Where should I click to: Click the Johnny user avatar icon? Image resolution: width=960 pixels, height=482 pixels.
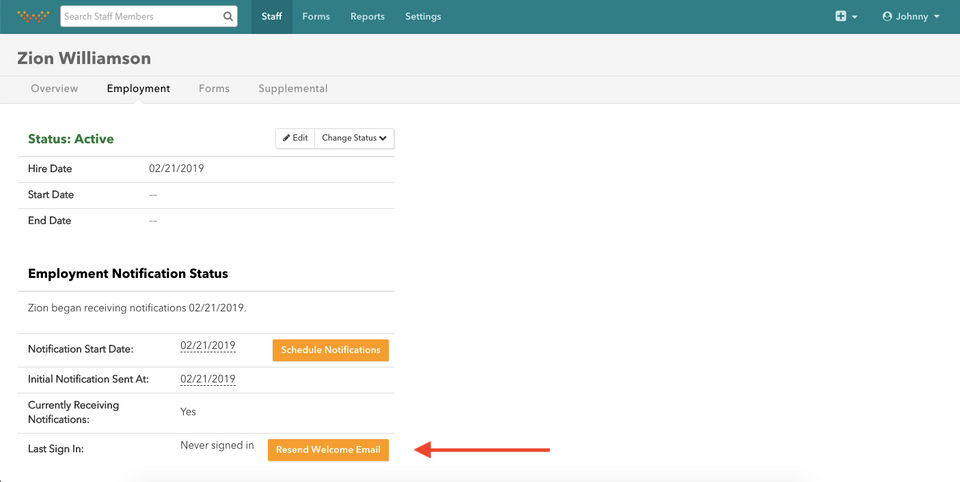[887, 17]
